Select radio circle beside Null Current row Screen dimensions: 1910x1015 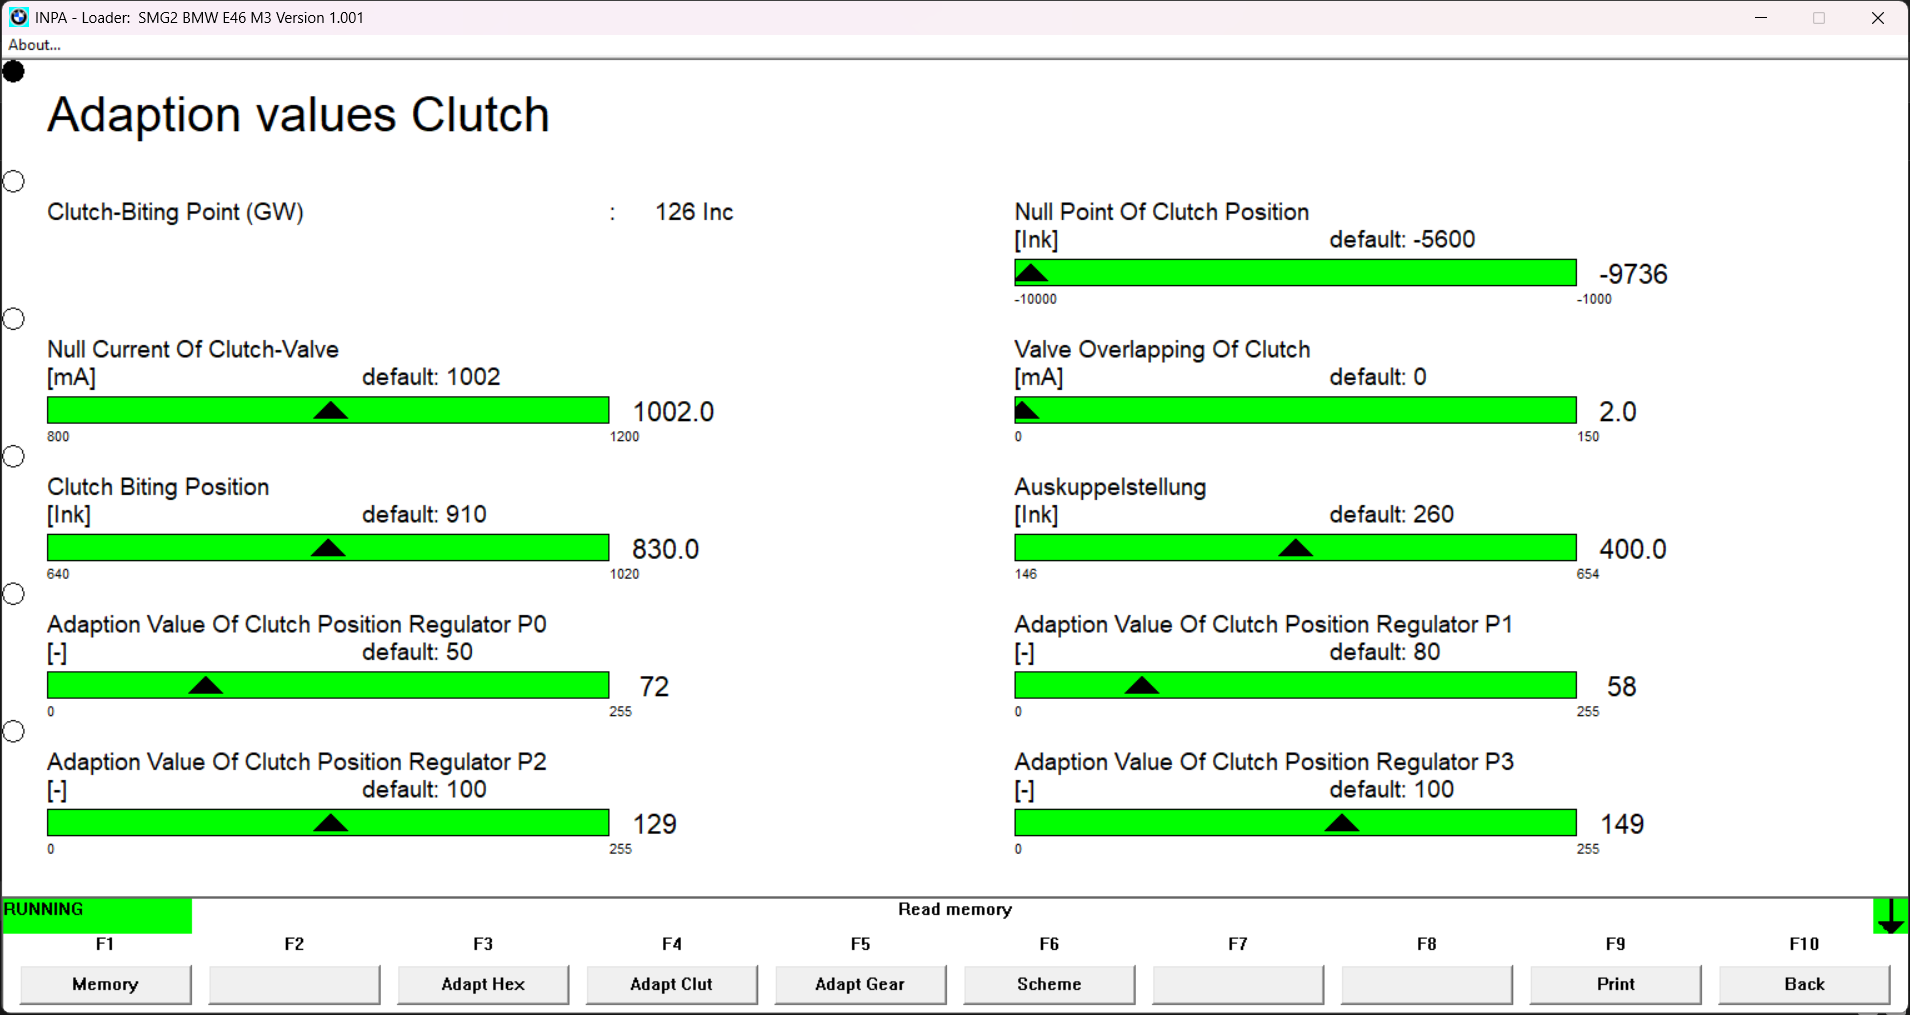click(13, 319)
